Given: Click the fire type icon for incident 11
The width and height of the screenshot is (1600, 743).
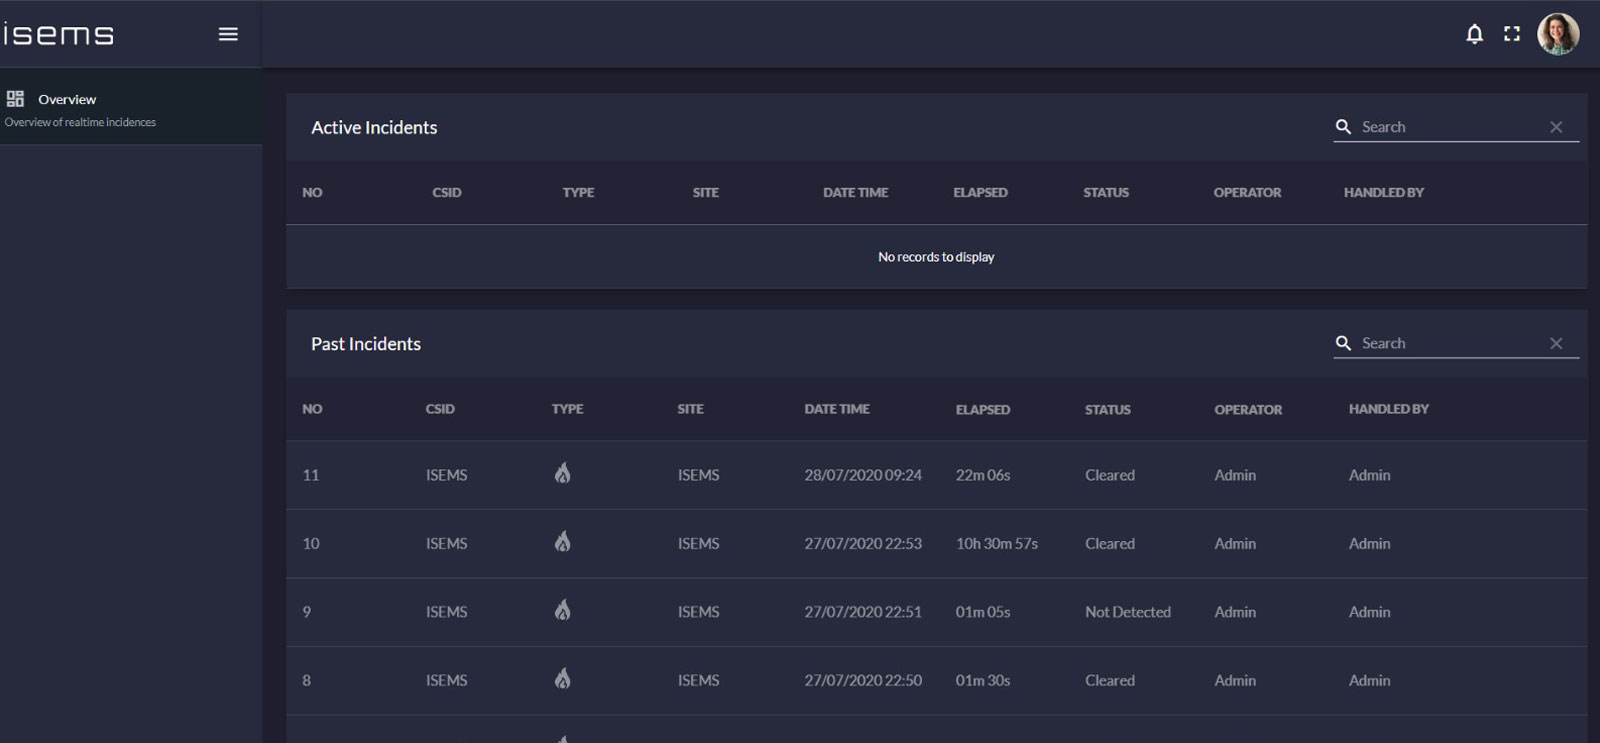Looking at the screenshot, I should [x=562, y=474].
